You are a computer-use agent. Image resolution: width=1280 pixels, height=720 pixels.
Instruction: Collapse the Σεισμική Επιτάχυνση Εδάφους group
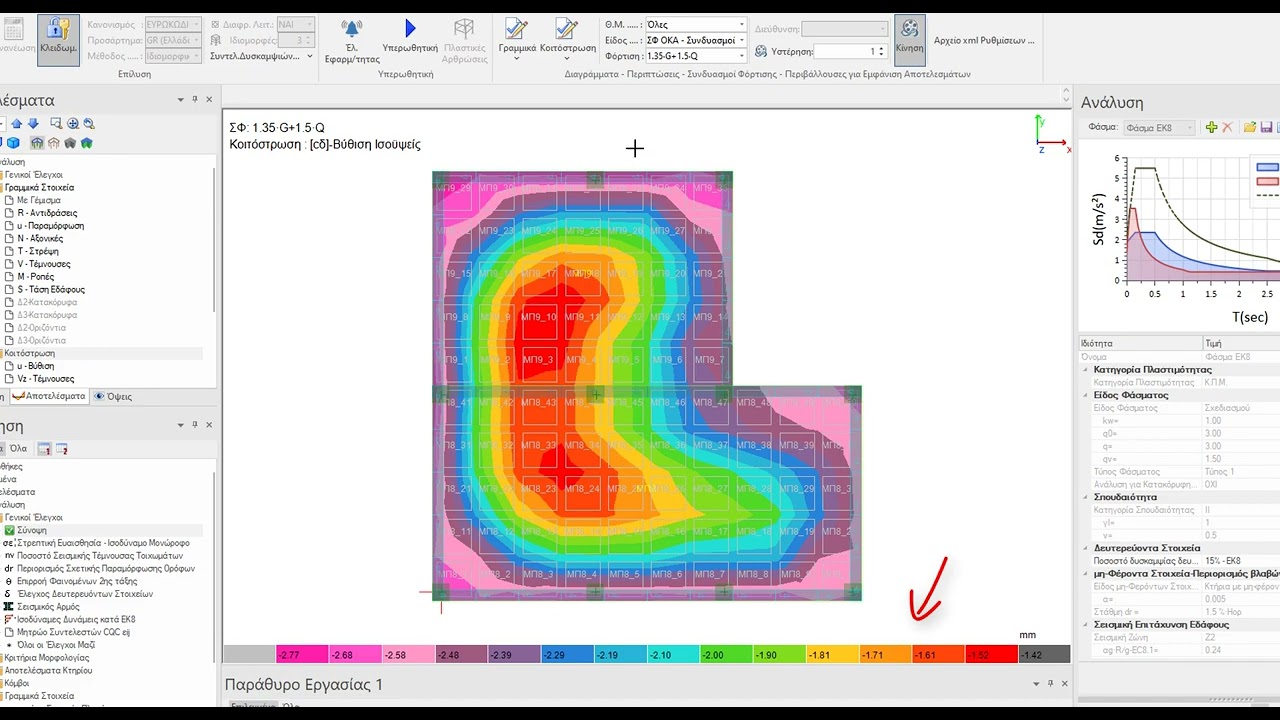(1087, 625)
